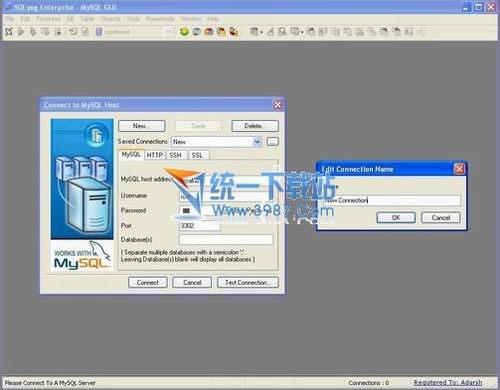This screenshot has height=390, width=500.
Task: Click Cancel in Connect to MySQL Host dialog
Action: pyautogui.click(x=192, y=283)
